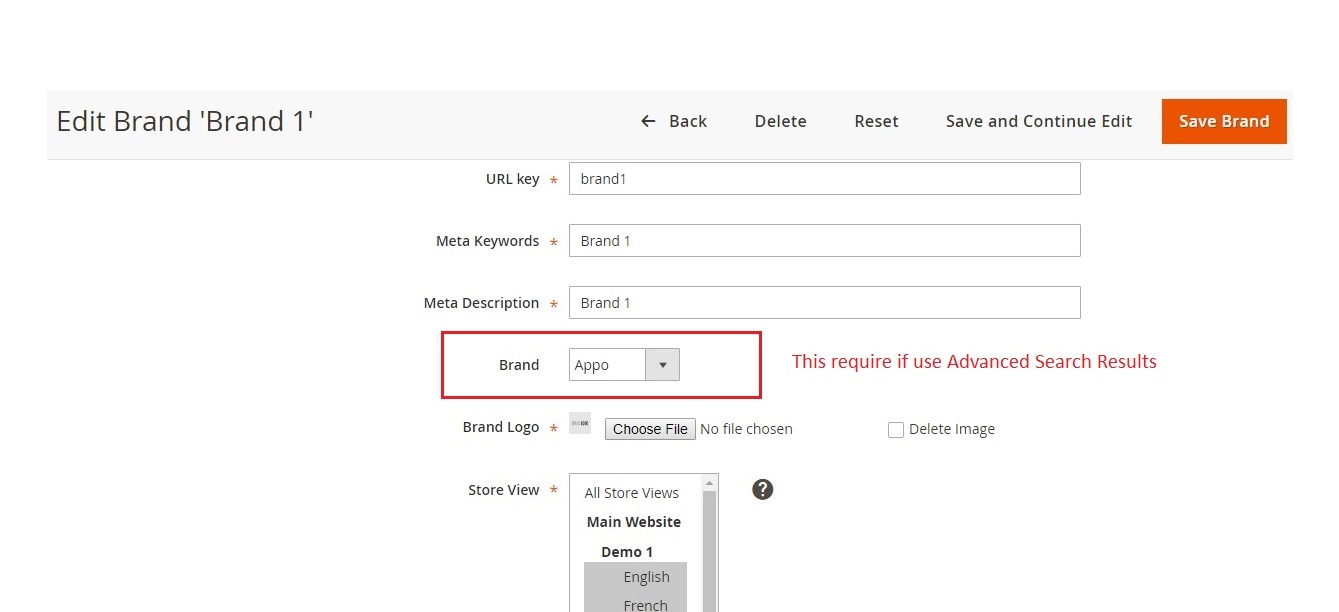Click Choose File for Brand Logo

click(650, 429)
